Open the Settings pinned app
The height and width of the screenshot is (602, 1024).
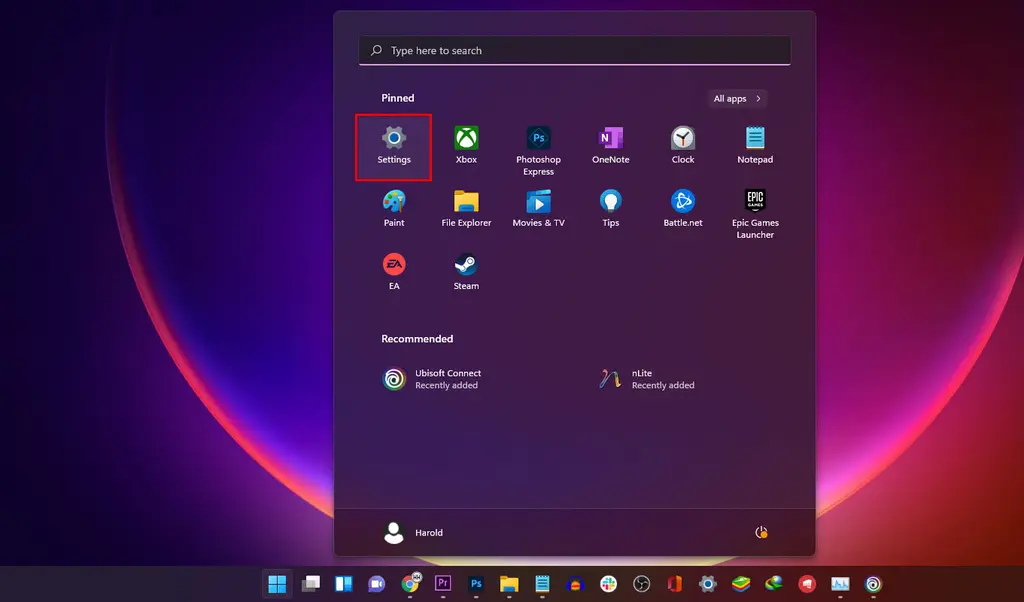pyautogui.click(x=394, y=146)
